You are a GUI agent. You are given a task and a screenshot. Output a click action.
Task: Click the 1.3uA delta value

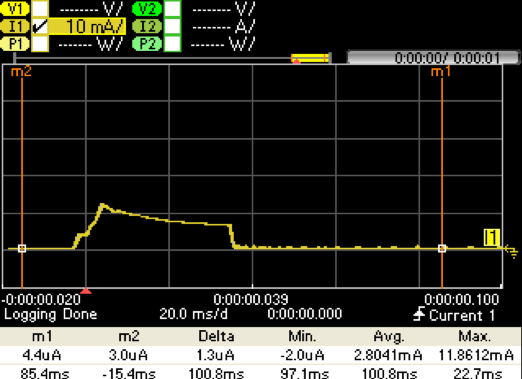point(216,355)
